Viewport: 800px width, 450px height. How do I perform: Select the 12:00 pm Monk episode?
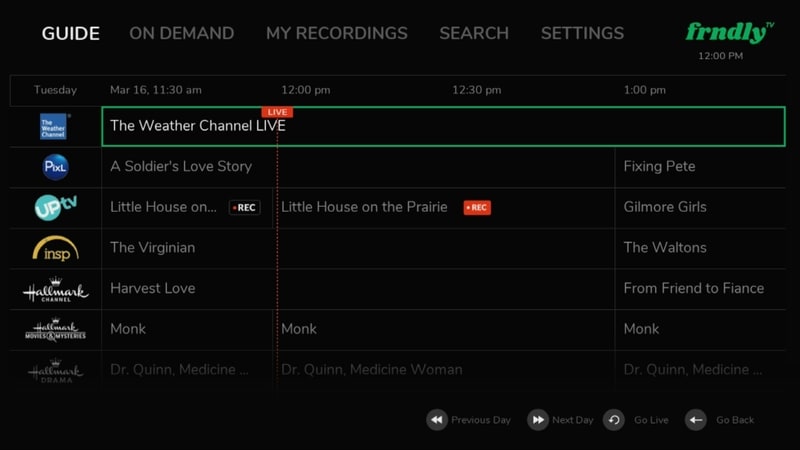tap(444, 329)
